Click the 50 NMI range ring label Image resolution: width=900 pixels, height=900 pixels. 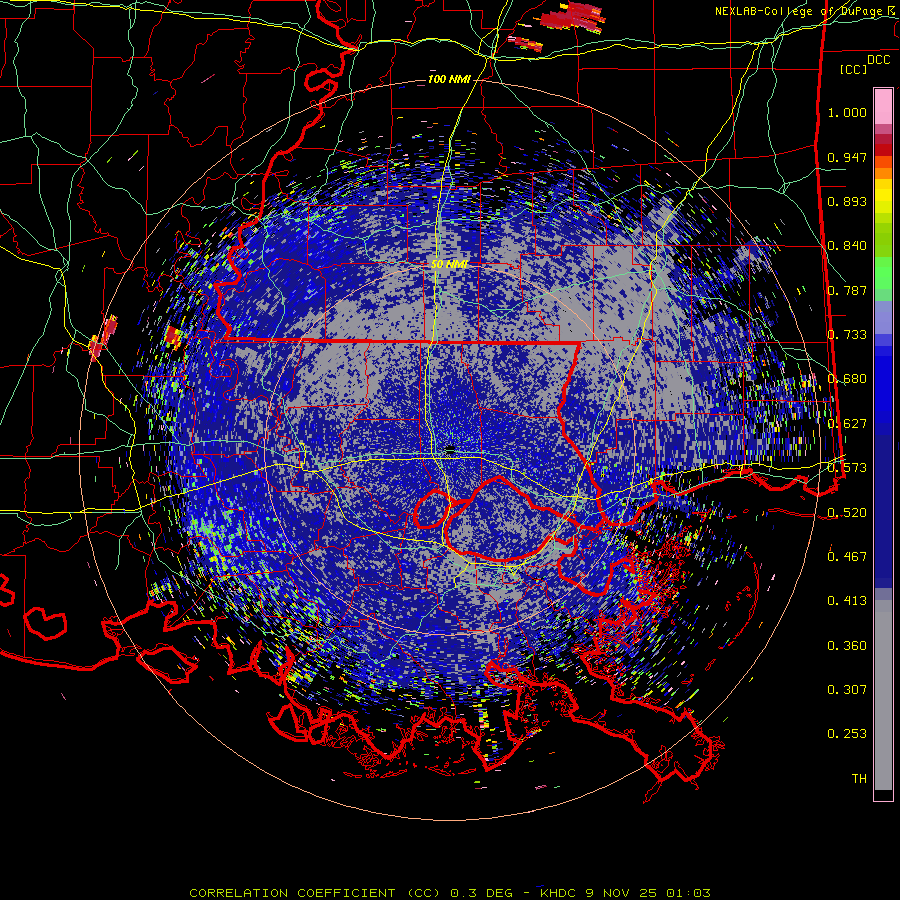point(449,265)
